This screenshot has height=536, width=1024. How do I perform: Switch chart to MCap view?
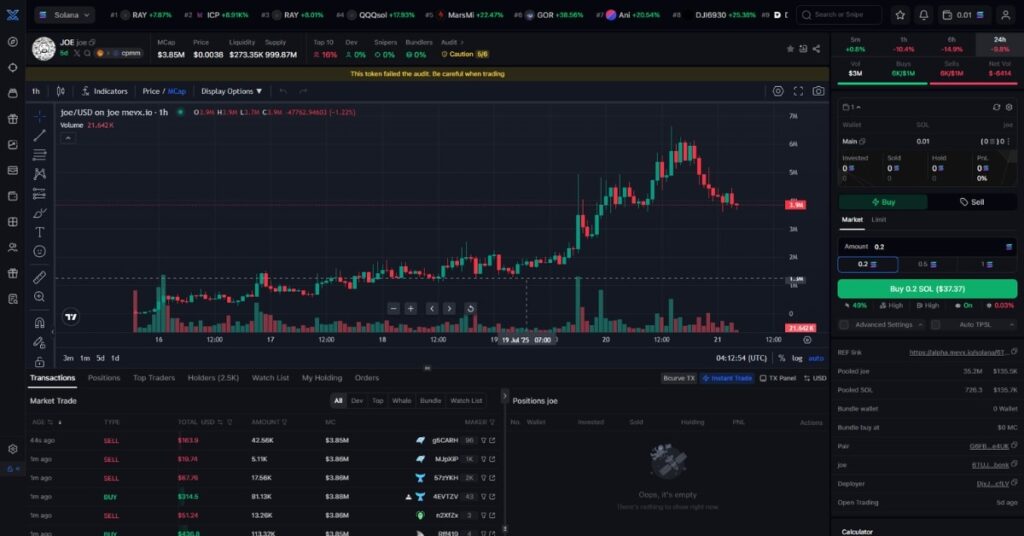(x=177, y=91)
